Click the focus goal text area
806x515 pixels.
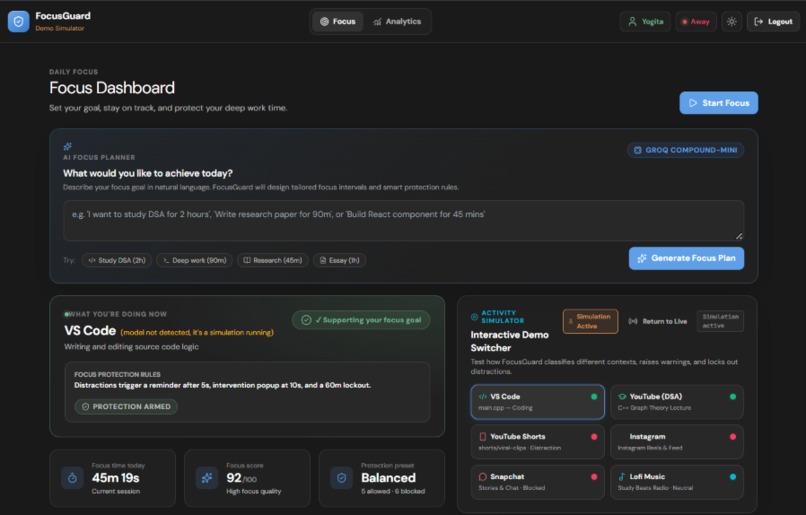[404, 220]
